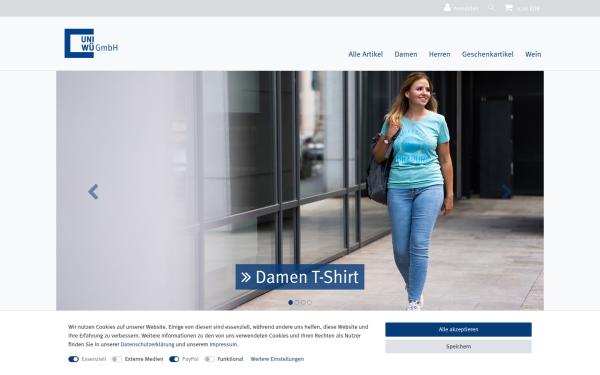
Task: Click the user account icon
Action: click(x=447, y=7)
